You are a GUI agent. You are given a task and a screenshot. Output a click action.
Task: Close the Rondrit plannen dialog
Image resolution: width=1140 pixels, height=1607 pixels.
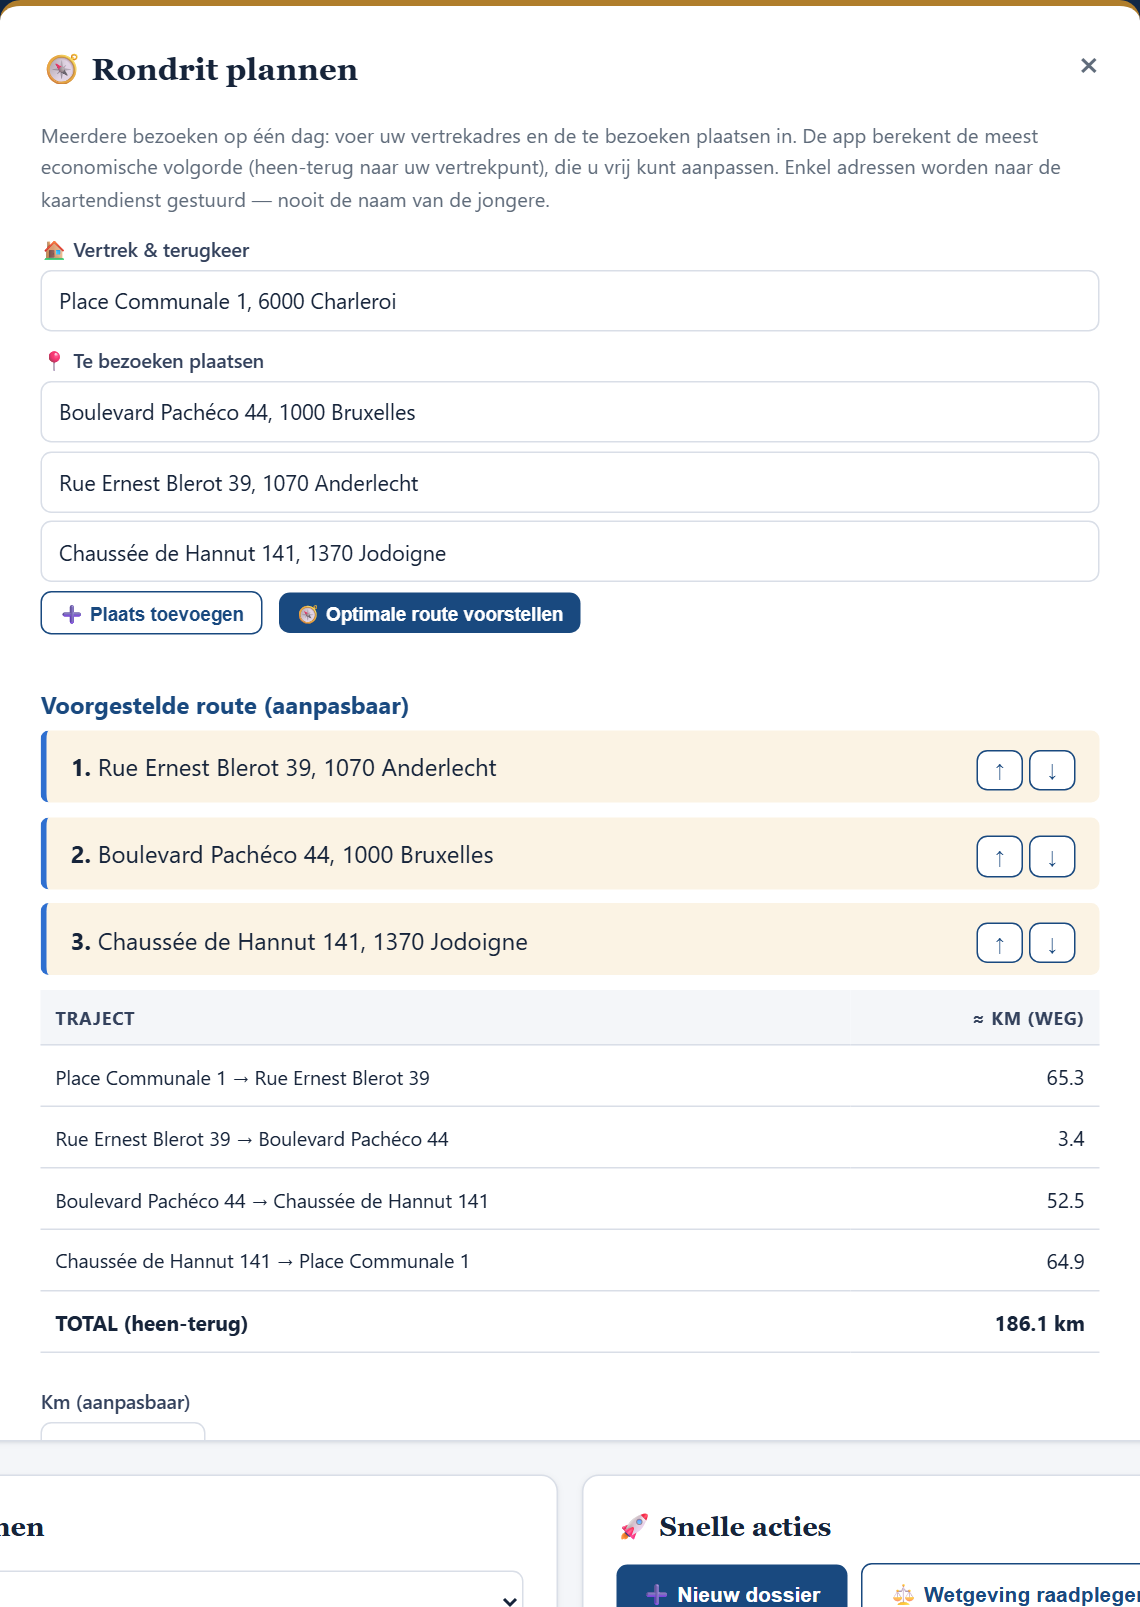(1089, 66)
